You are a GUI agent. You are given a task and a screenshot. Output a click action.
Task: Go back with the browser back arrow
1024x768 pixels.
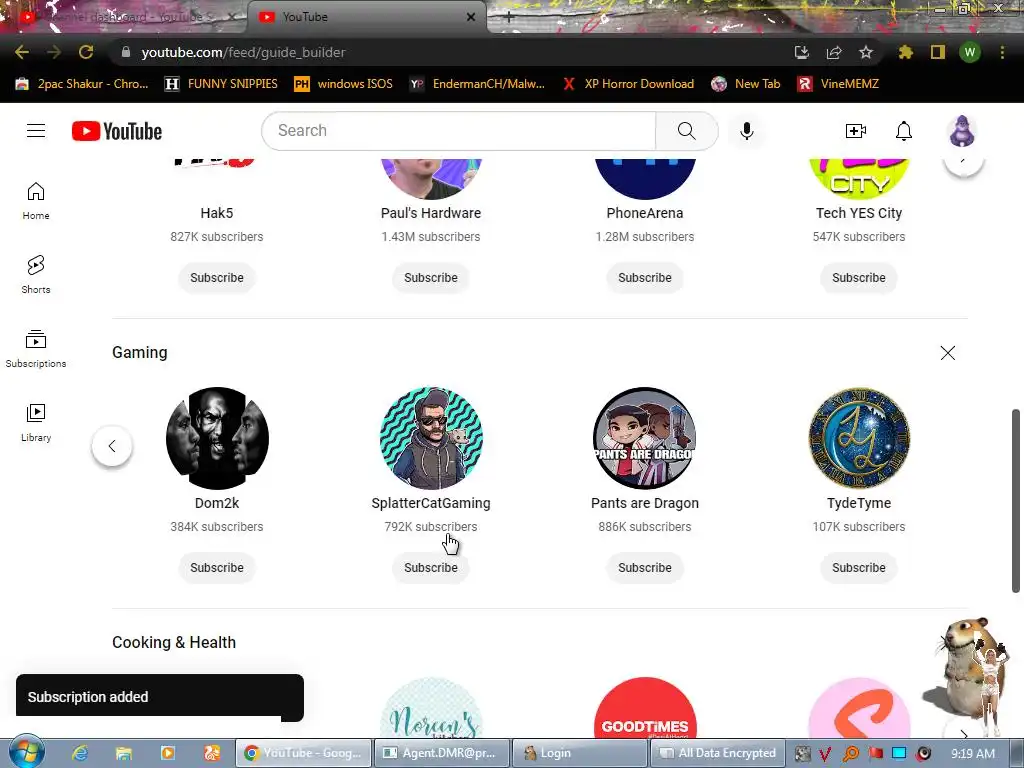(22, 52)
